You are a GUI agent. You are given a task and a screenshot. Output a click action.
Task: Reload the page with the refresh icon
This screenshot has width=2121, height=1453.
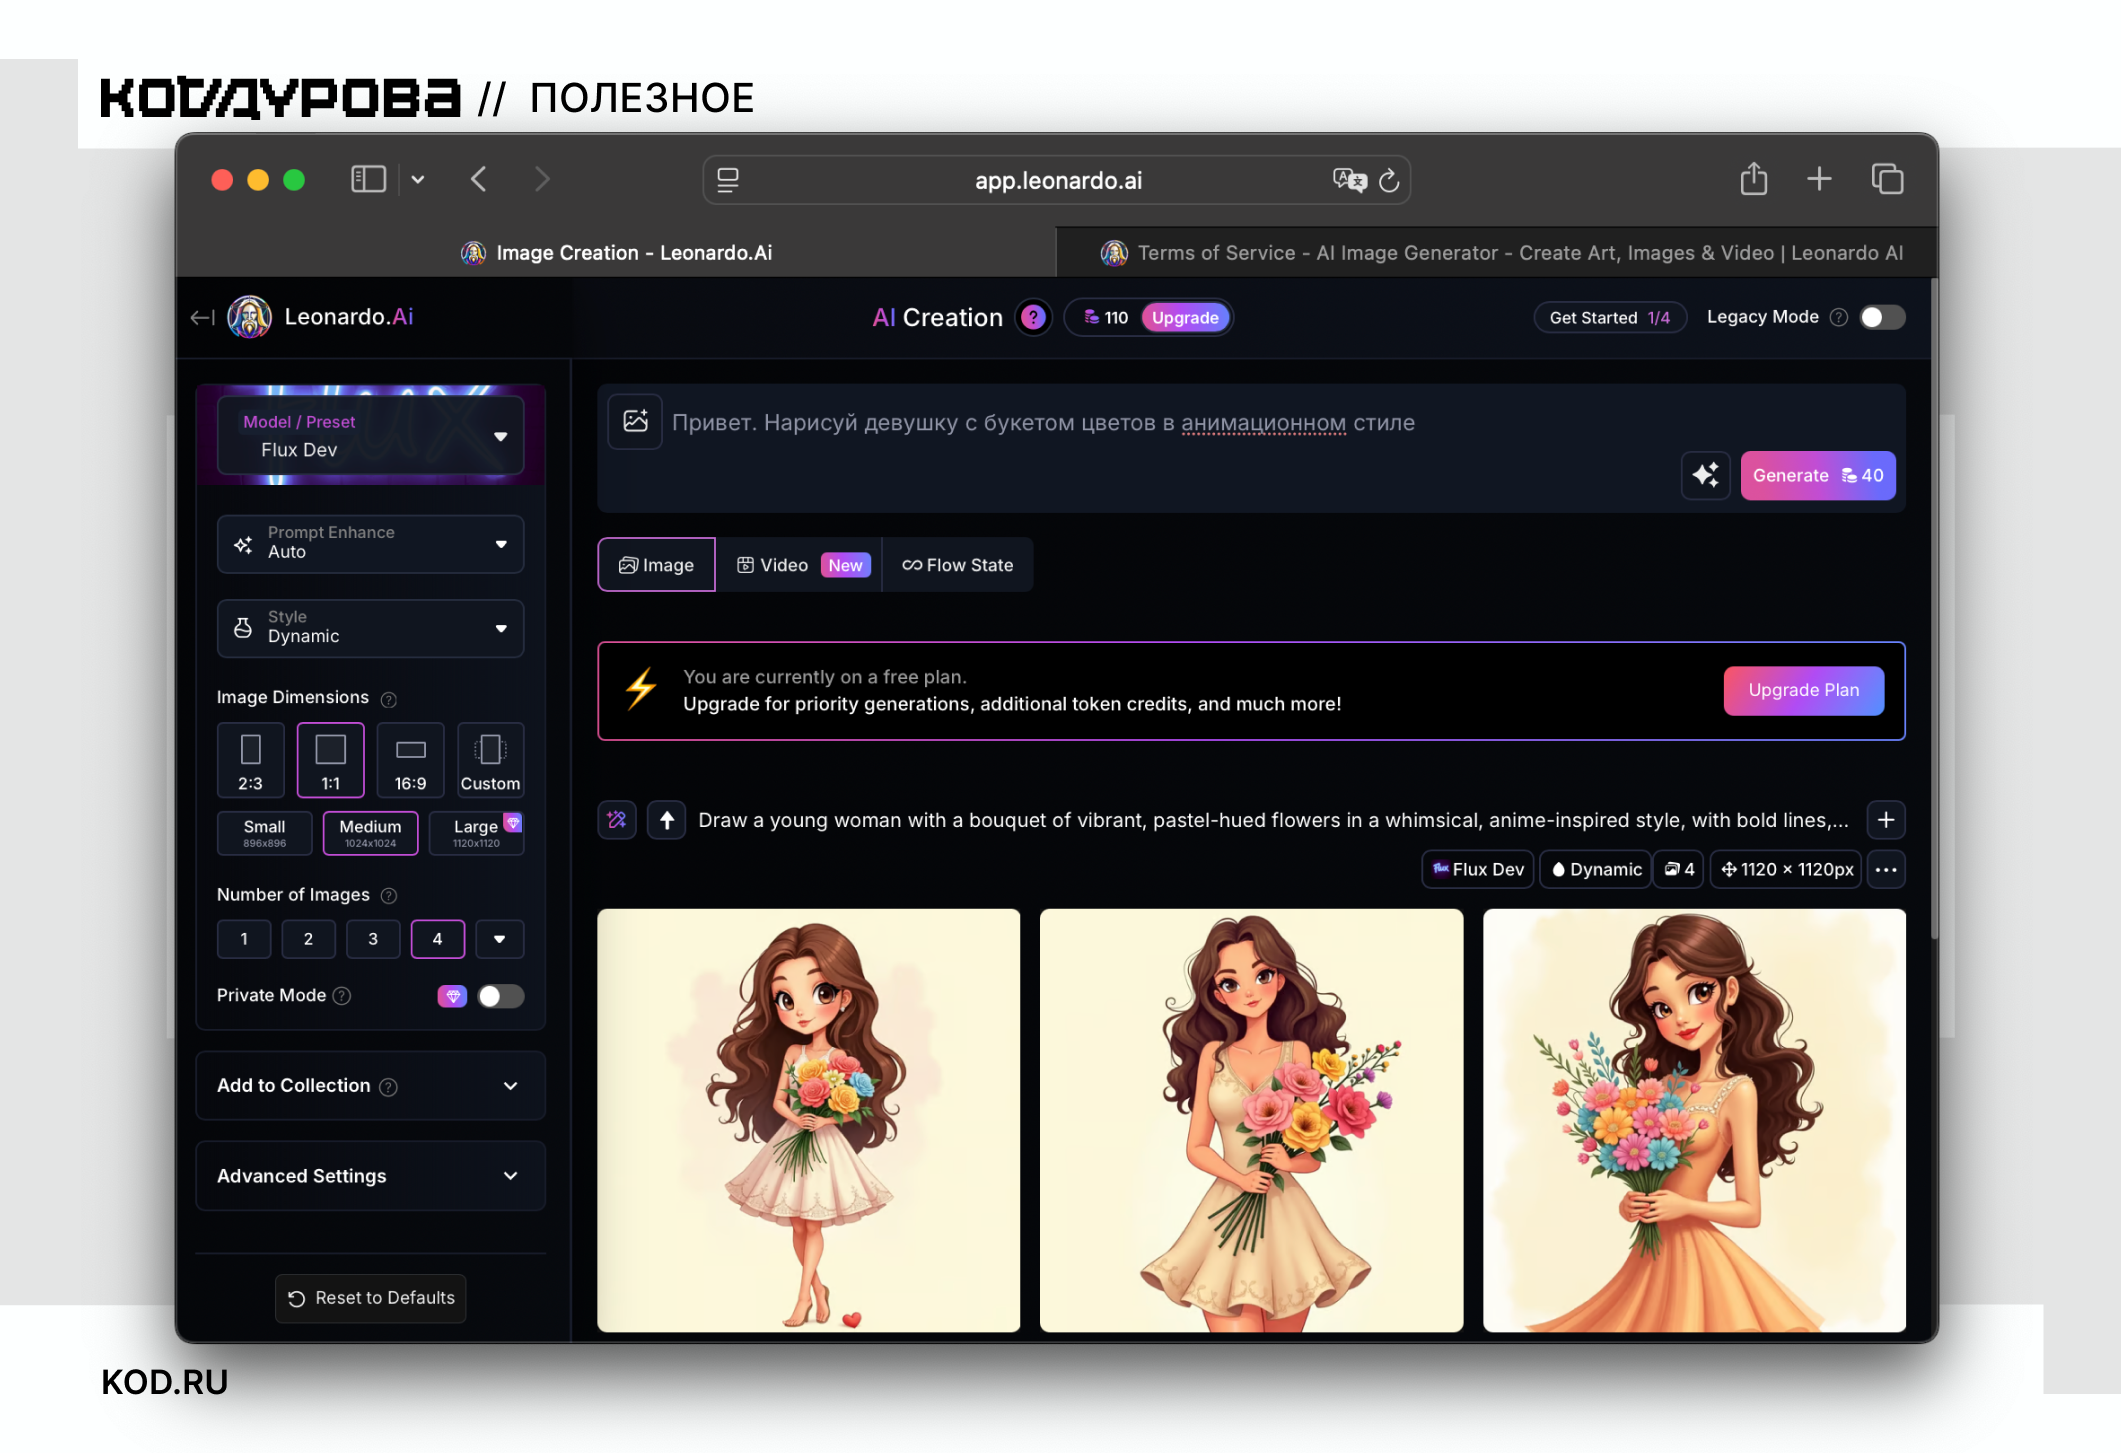1389,181
